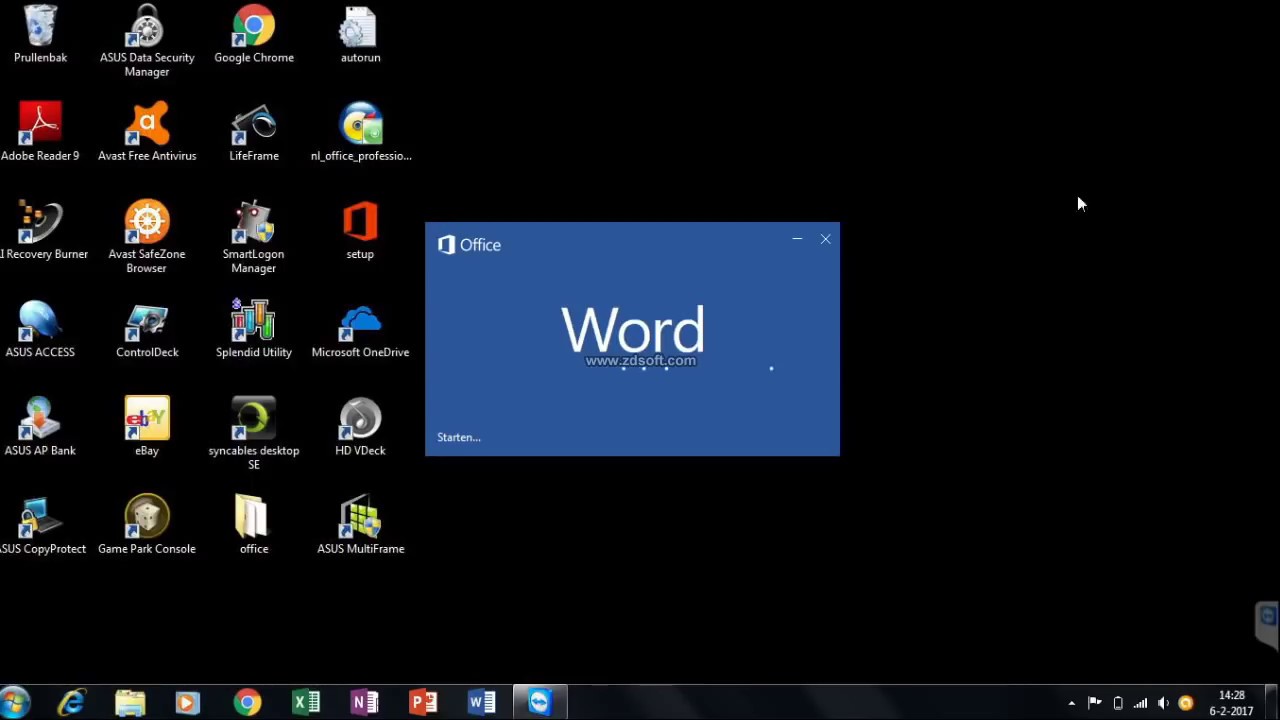Image resolution: width=1280 pixels, height=720 pixels.
Task: Open the Prullenbak recycle bin icon
Action: pyautogui.click(x=40, y=35)
